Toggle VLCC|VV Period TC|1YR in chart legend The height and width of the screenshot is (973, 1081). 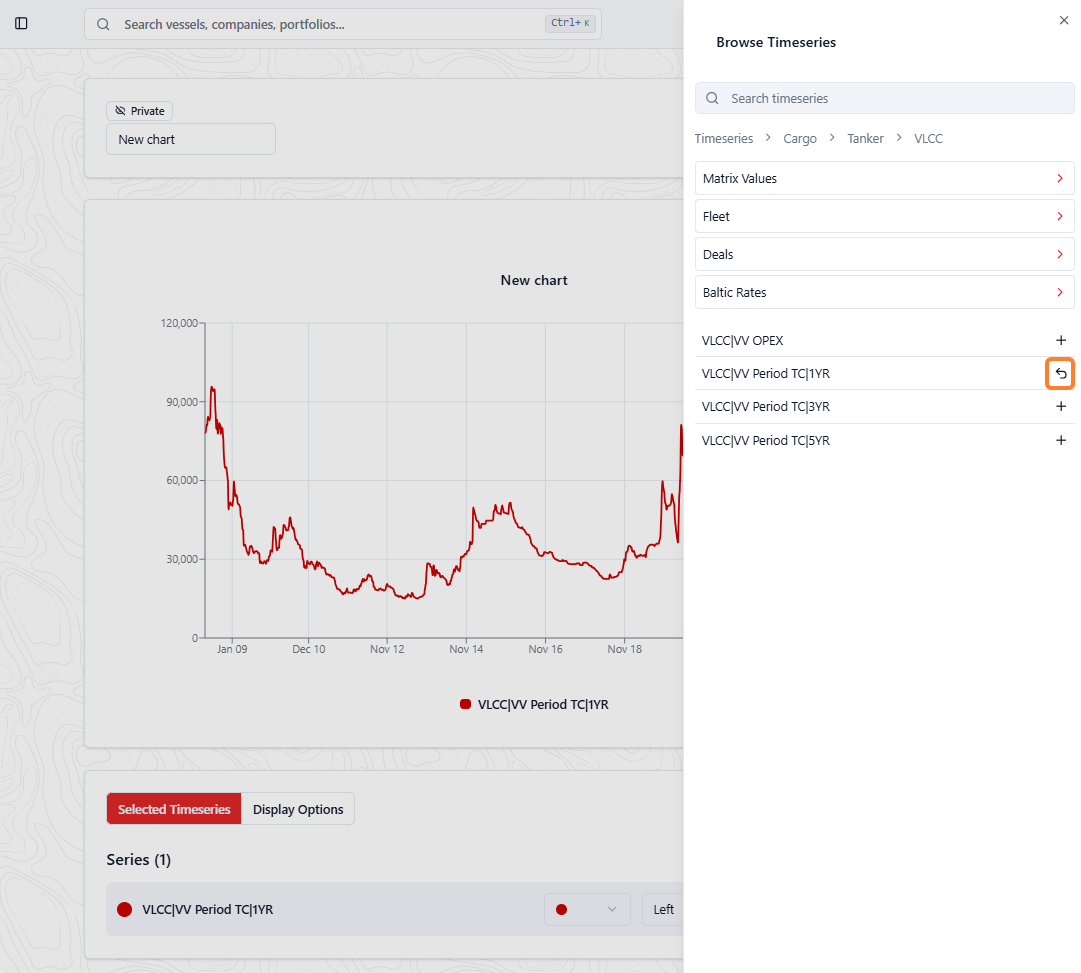coord(534,704)
